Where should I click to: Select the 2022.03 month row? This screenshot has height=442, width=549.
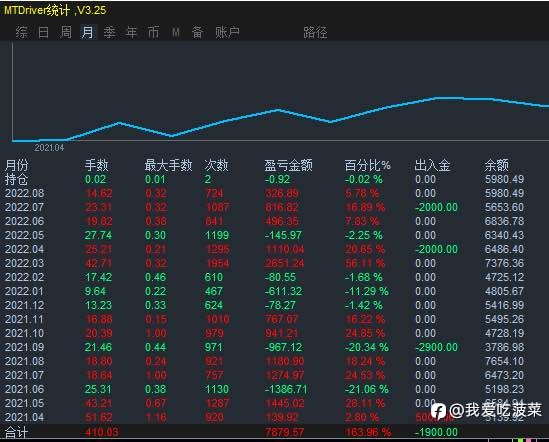[265, 263]
